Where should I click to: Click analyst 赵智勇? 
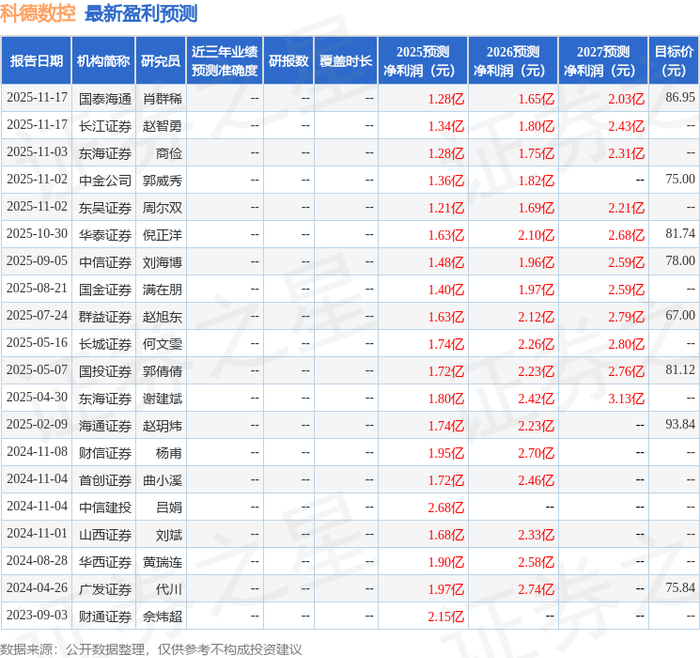coord(162,126)
